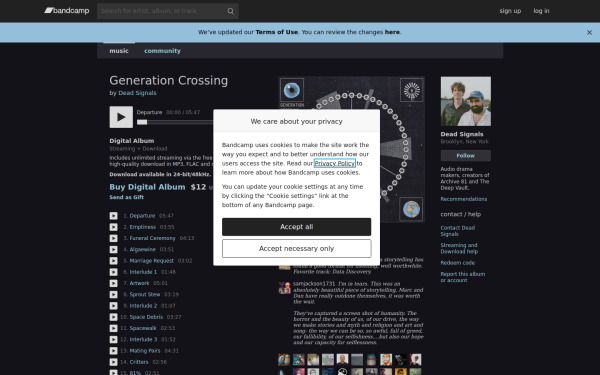Open Emptiness track title link

142,227
